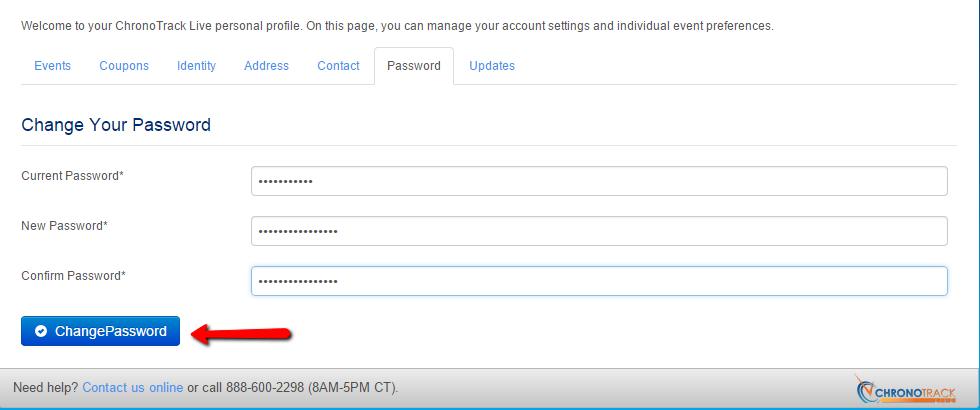Viewport: 980px width, 410px height.
Task: Click the Current Password* label
Action: (x=72, y=176)
